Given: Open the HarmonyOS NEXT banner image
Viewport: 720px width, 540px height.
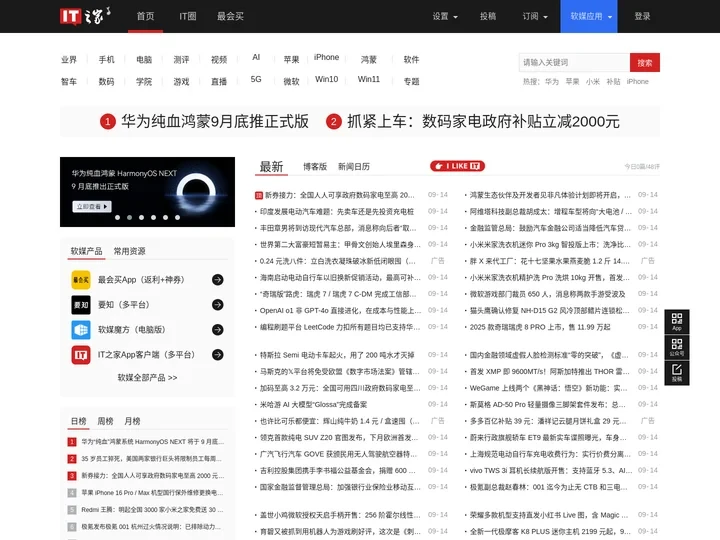Looking at the screenshot, I should (147, 192).
